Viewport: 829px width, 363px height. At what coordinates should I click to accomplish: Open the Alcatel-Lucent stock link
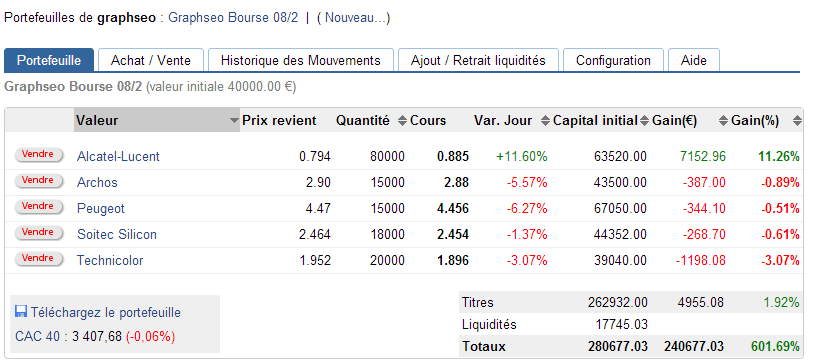[118, 156]
